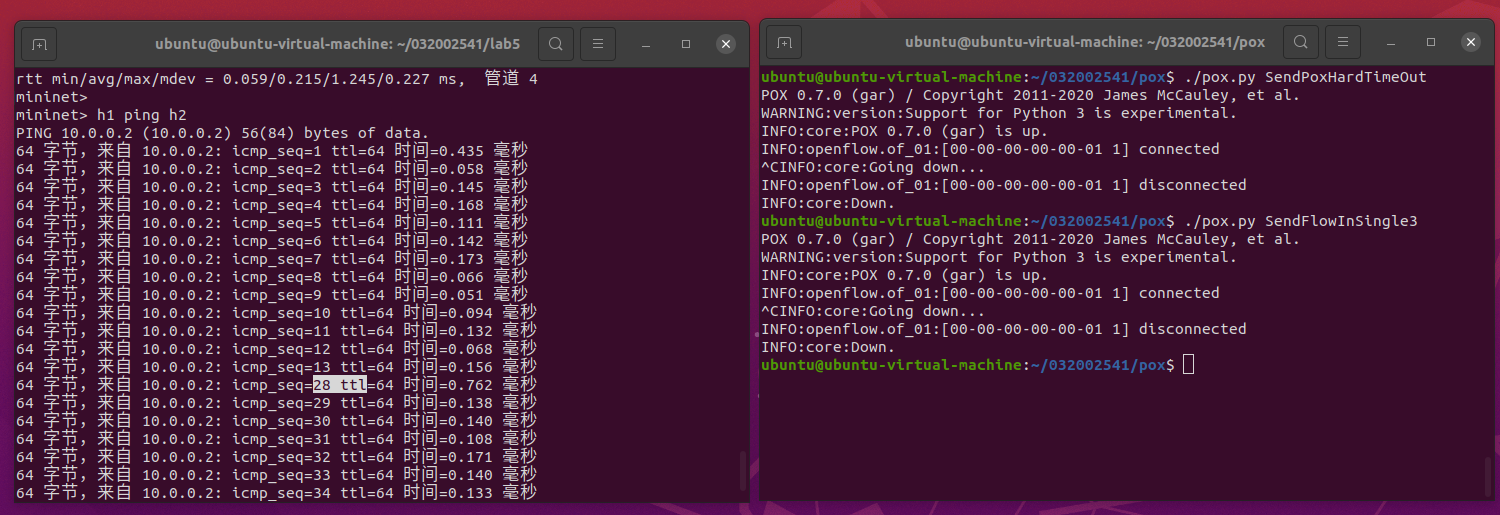This screenshot has width=1500, height=515.
Task: Click the icmp_seq=29 ping reply line
Action: [x=276, y=403]
